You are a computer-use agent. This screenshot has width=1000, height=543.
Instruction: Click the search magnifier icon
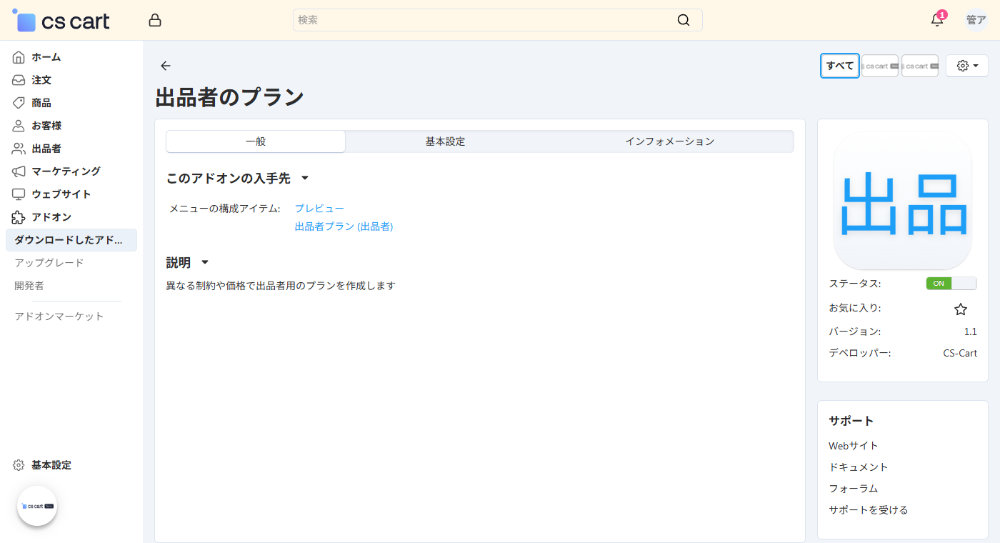[683, 20]
